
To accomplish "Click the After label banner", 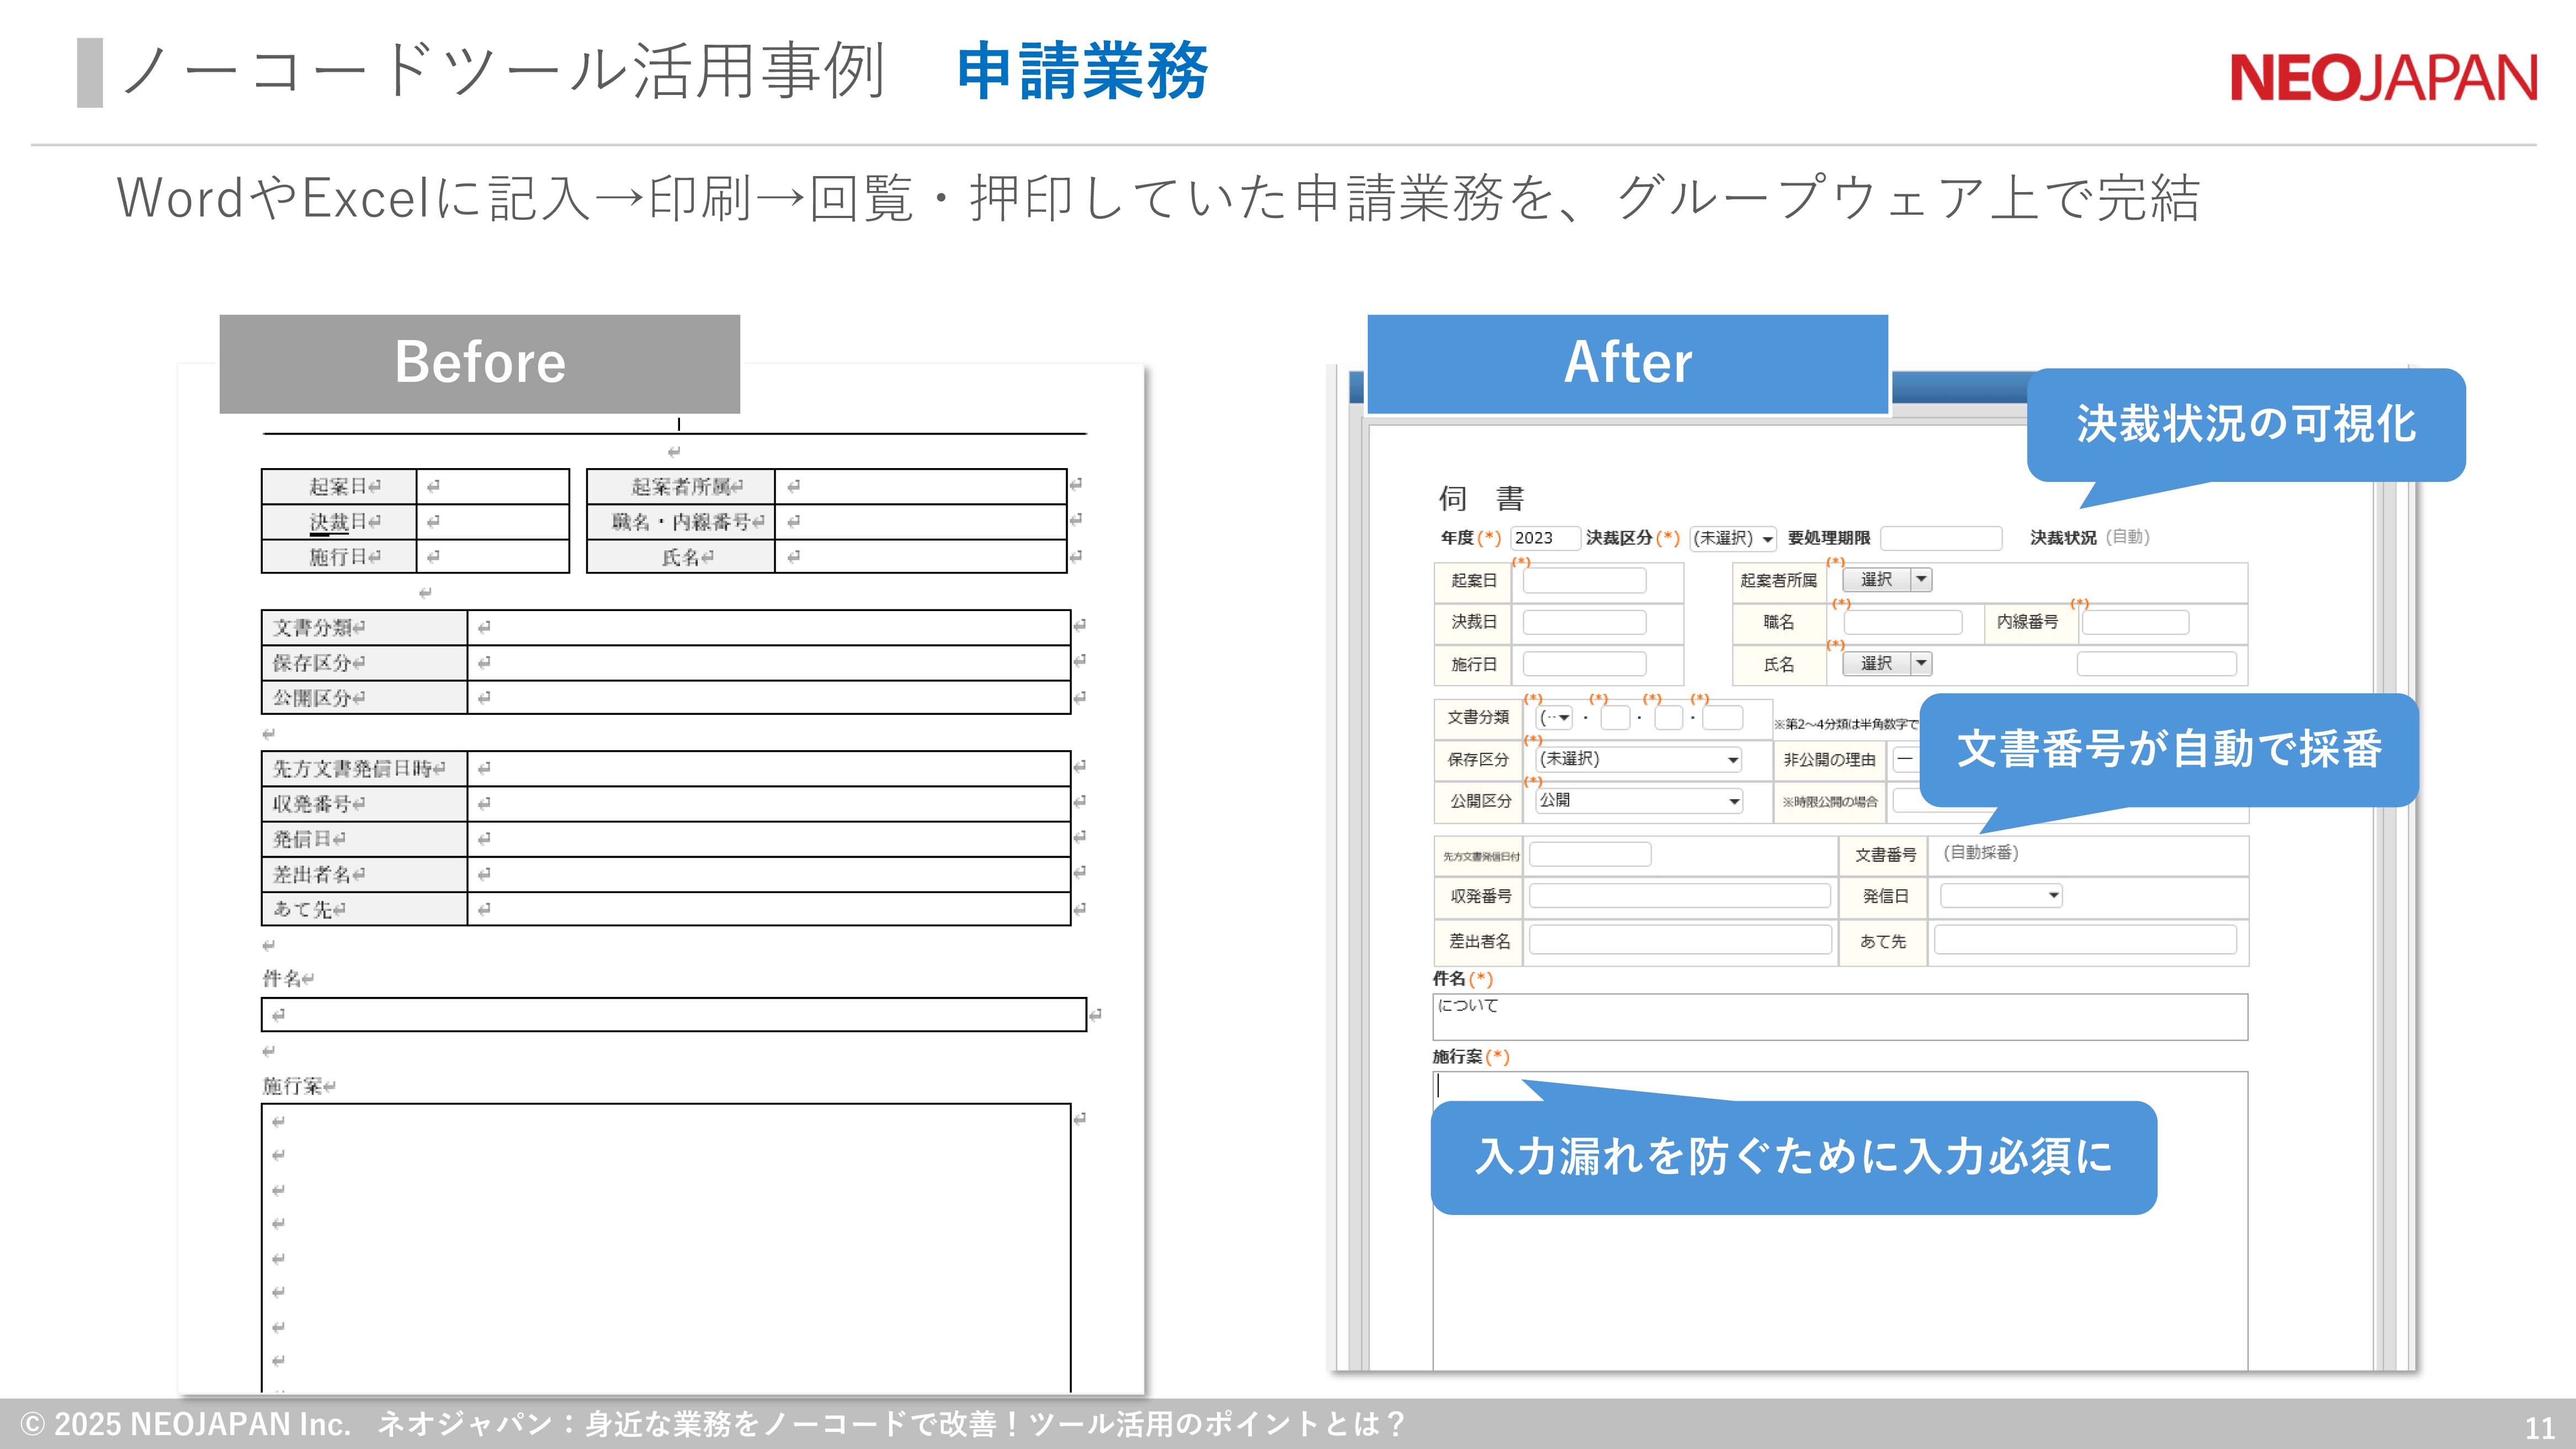I will (1627, 363).
